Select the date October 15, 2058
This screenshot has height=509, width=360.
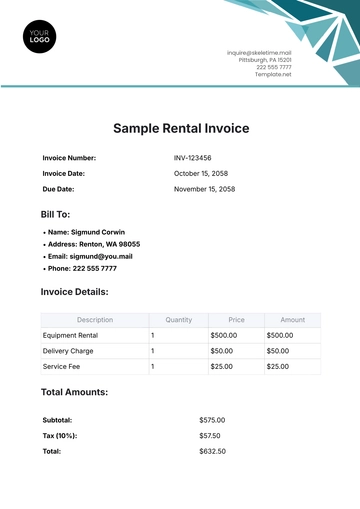coord(201,173)
